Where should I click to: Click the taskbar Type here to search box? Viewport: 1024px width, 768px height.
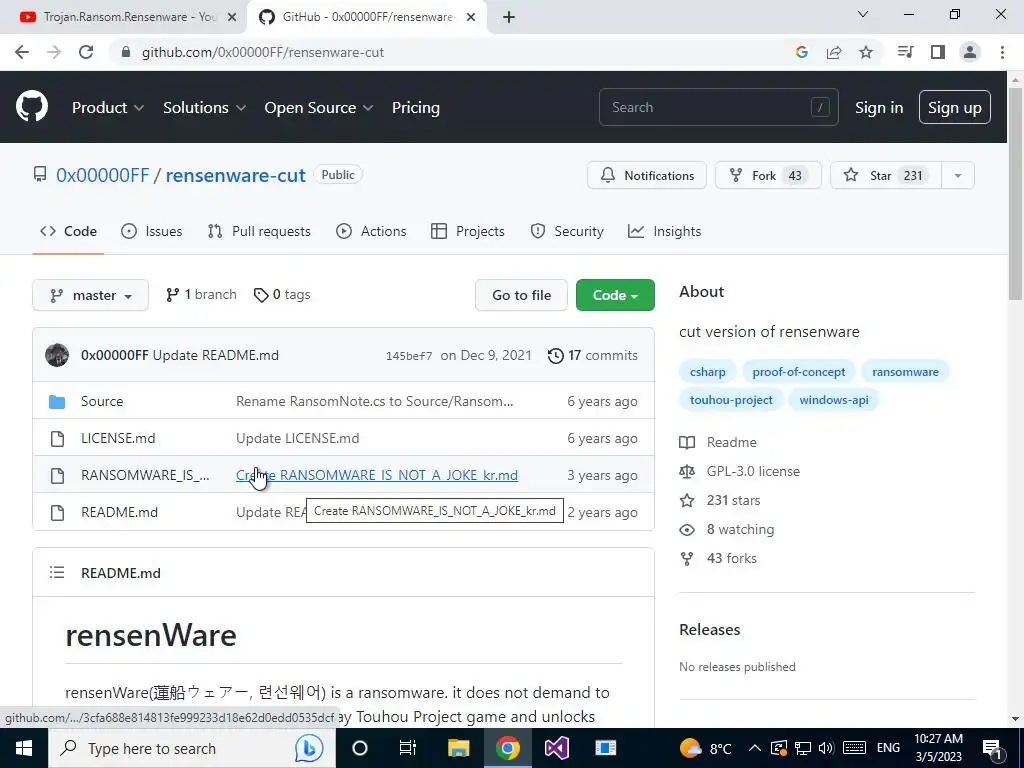click(x=192, y=748)
